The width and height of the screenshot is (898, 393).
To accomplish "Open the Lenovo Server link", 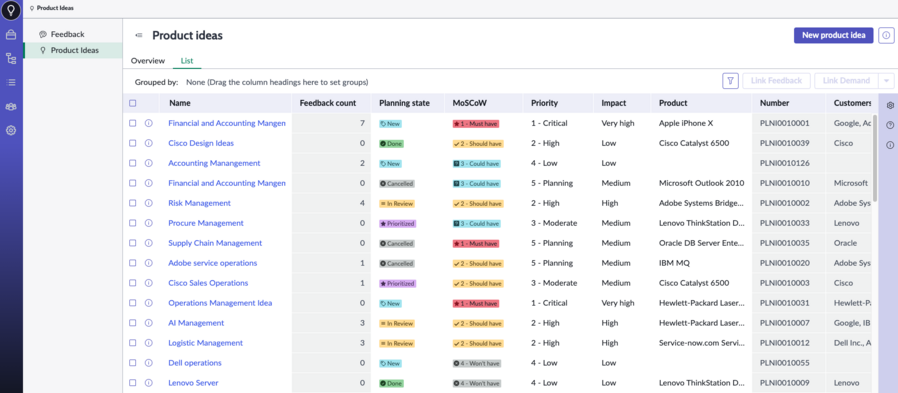I will click(x=193, y=383).
